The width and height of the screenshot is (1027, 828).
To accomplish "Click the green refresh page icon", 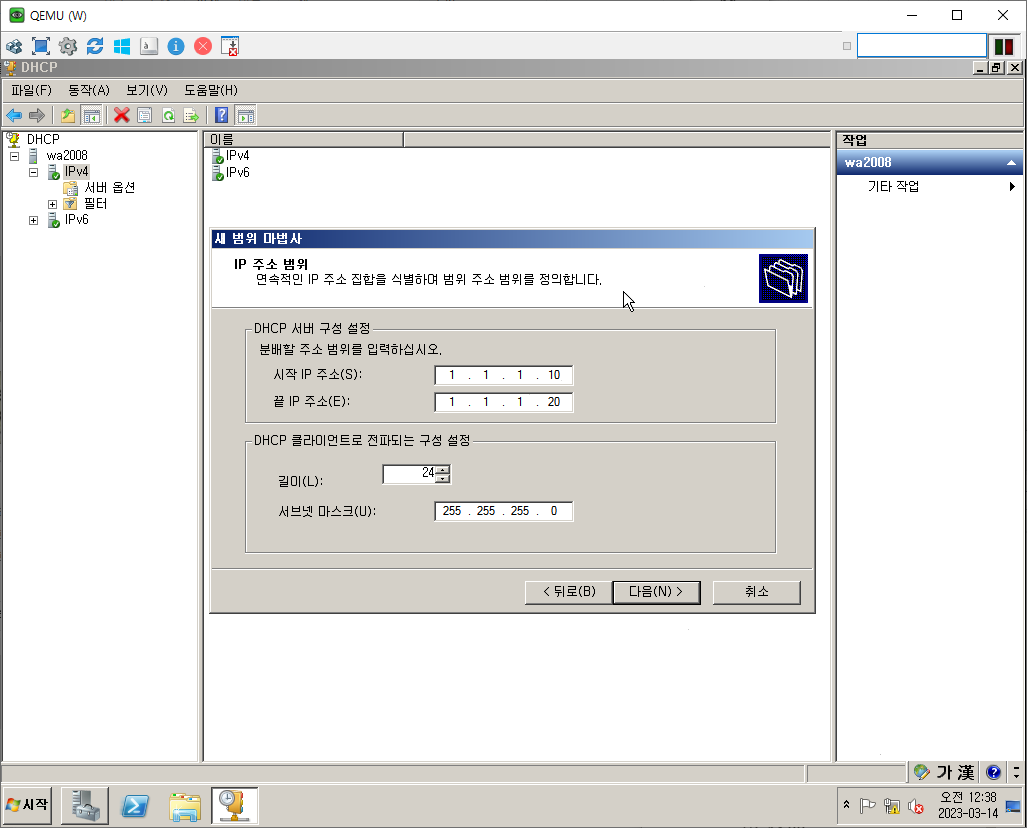I will pos(168,116).
